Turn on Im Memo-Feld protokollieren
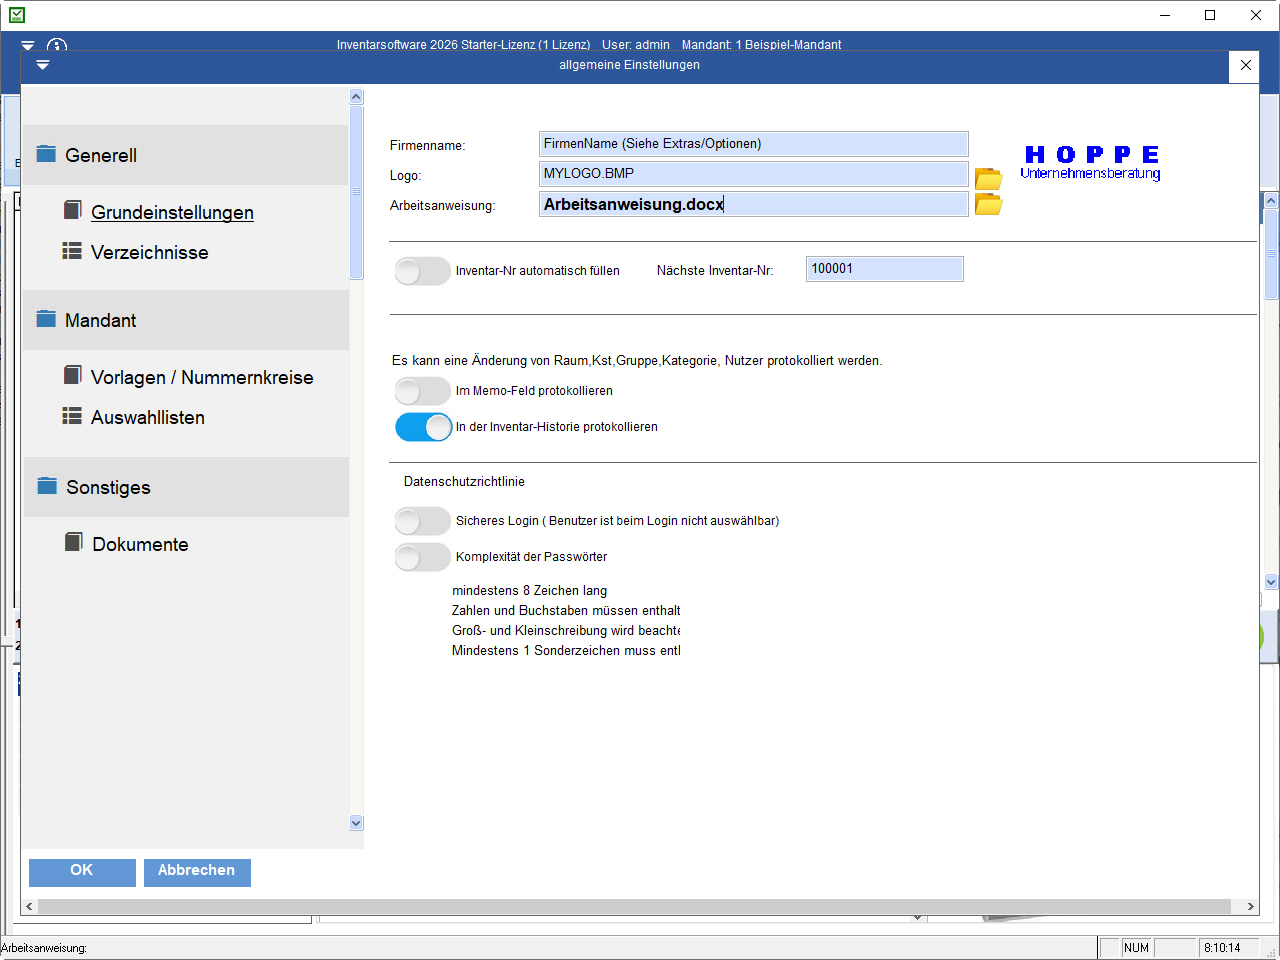Viewport: 1280px width, 960px height. (x=422, y=391)
